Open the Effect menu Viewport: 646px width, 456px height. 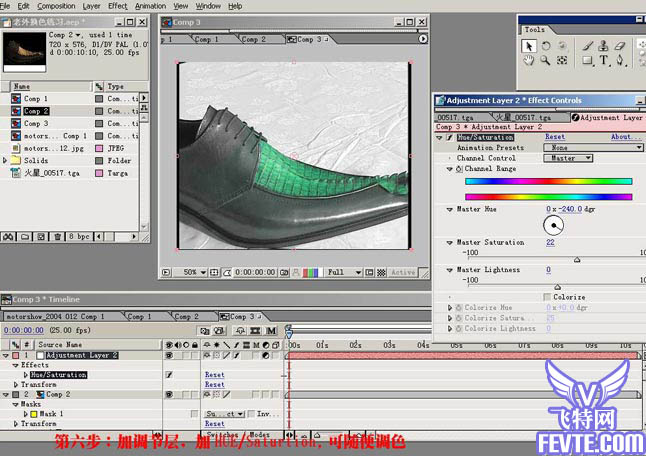tap(117, 6)
